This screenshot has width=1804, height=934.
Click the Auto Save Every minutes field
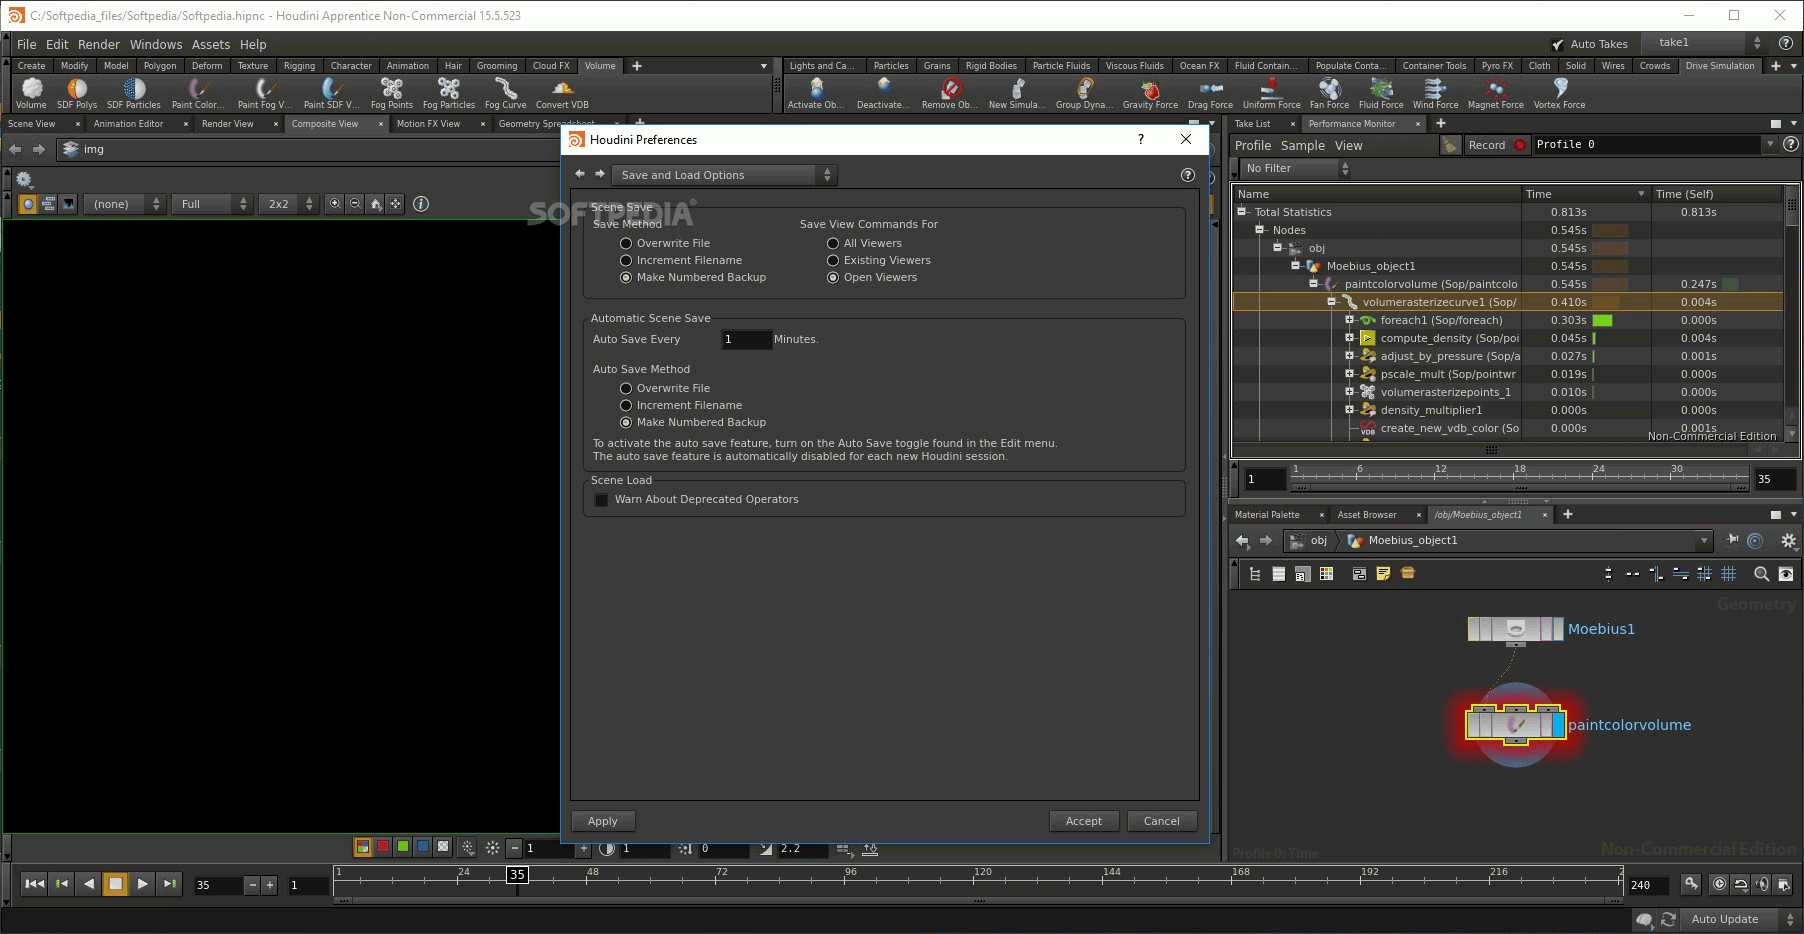point(746,339)
